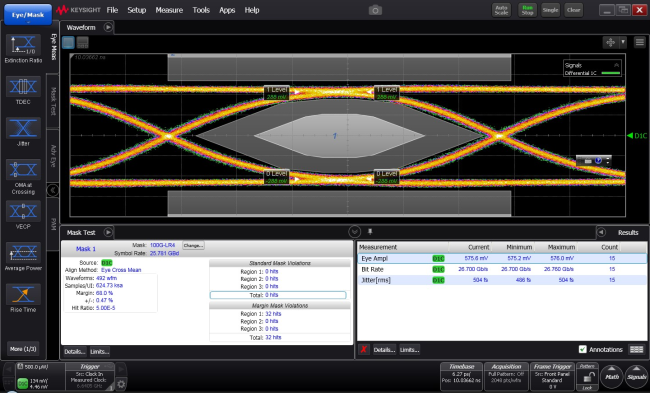
Task: Click the mask Change... button
Action: [x=193, y=245]
